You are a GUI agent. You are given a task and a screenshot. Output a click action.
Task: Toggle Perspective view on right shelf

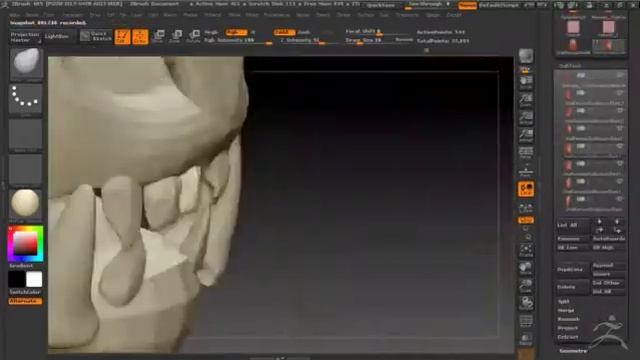pos(526,153)
